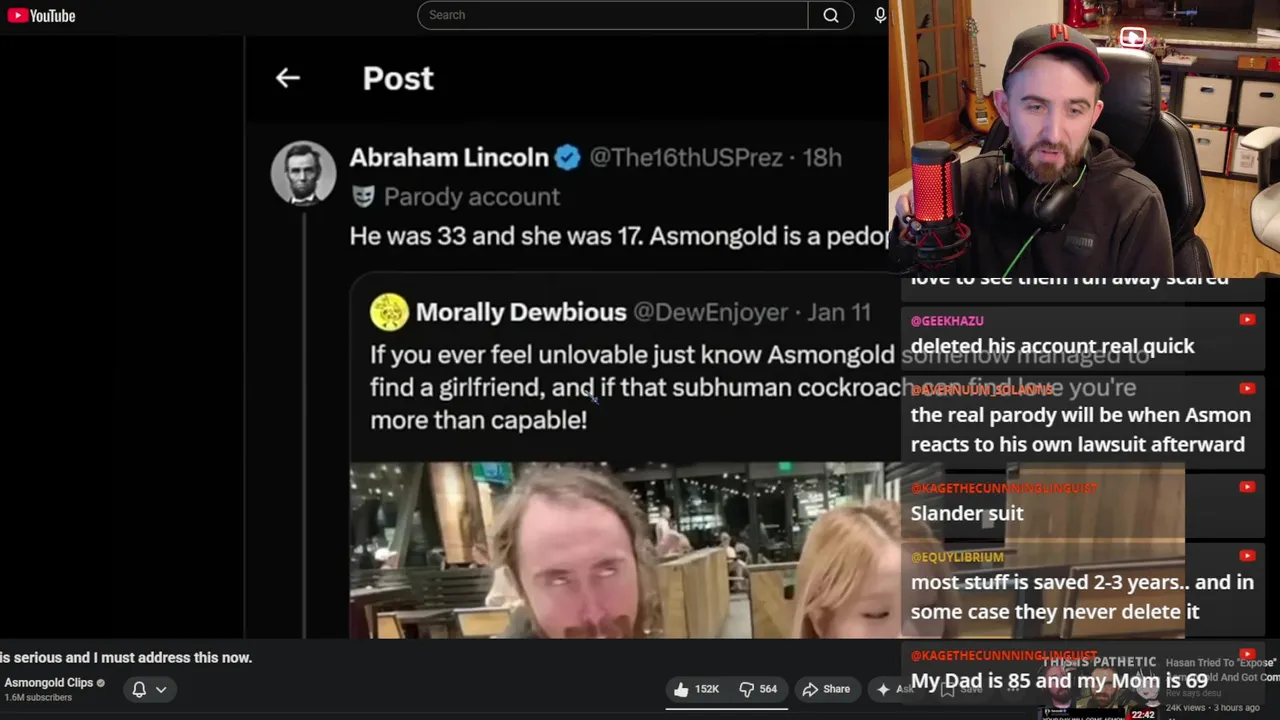
Task: Open the @The16thUSPrez handle
Action: (686, 158)
